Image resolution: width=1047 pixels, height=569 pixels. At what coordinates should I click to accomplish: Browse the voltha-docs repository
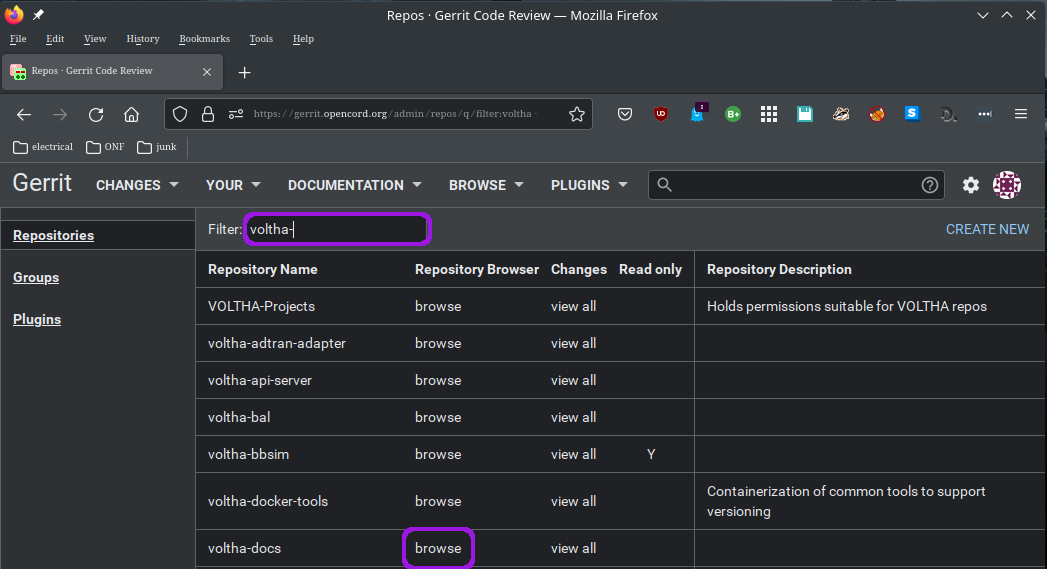point(438,548)
